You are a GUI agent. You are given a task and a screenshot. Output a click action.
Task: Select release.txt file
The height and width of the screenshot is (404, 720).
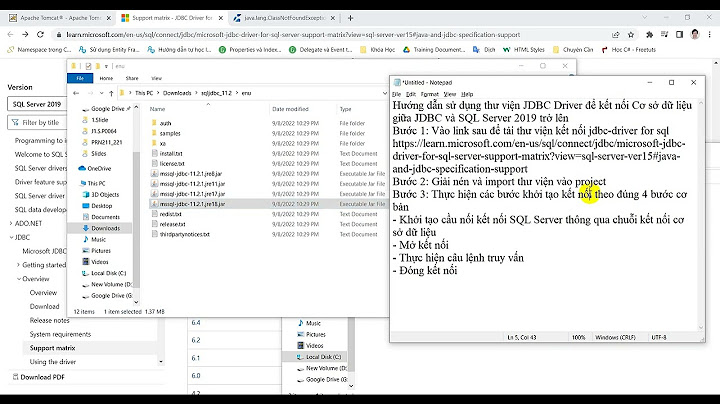(x=172, y=224)
